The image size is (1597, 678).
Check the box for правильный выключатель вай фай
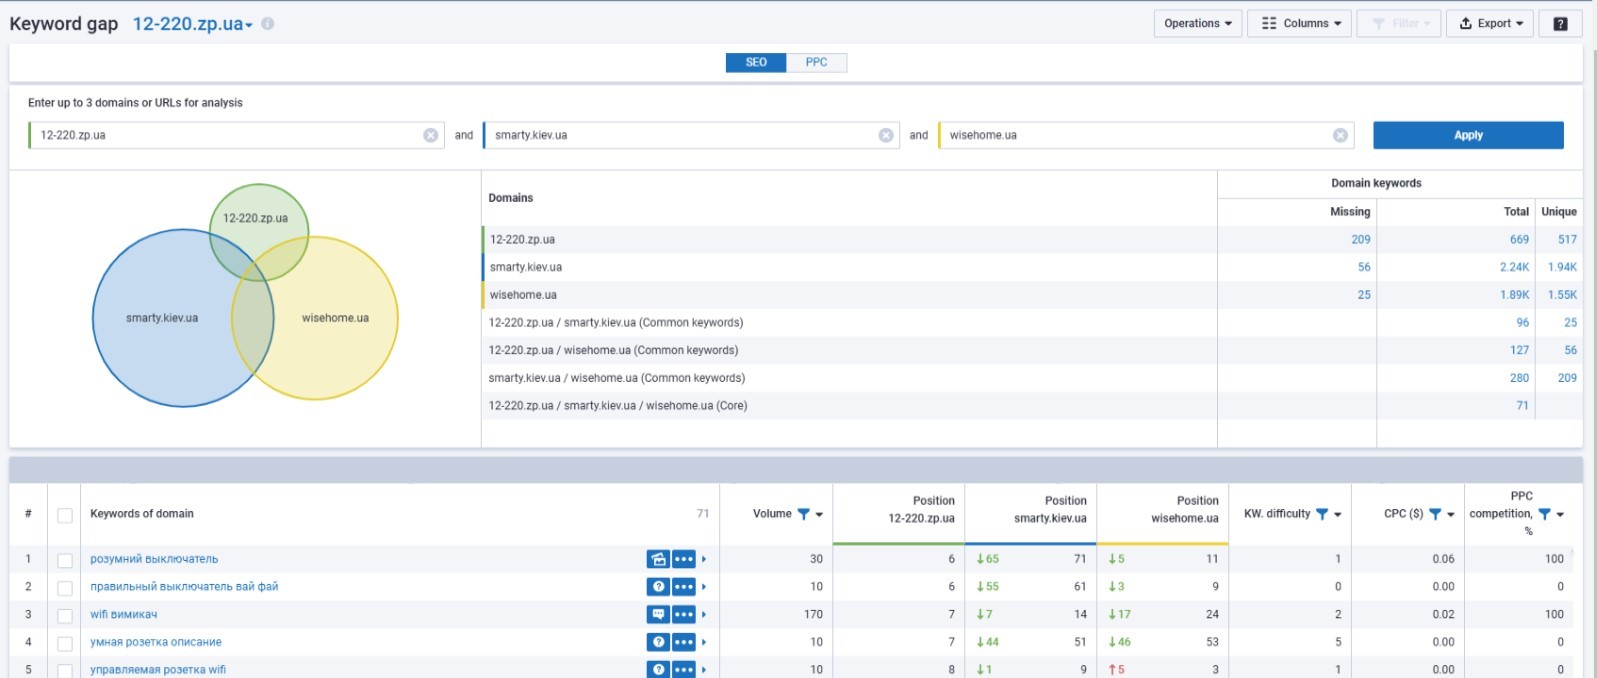pos(65,588)
